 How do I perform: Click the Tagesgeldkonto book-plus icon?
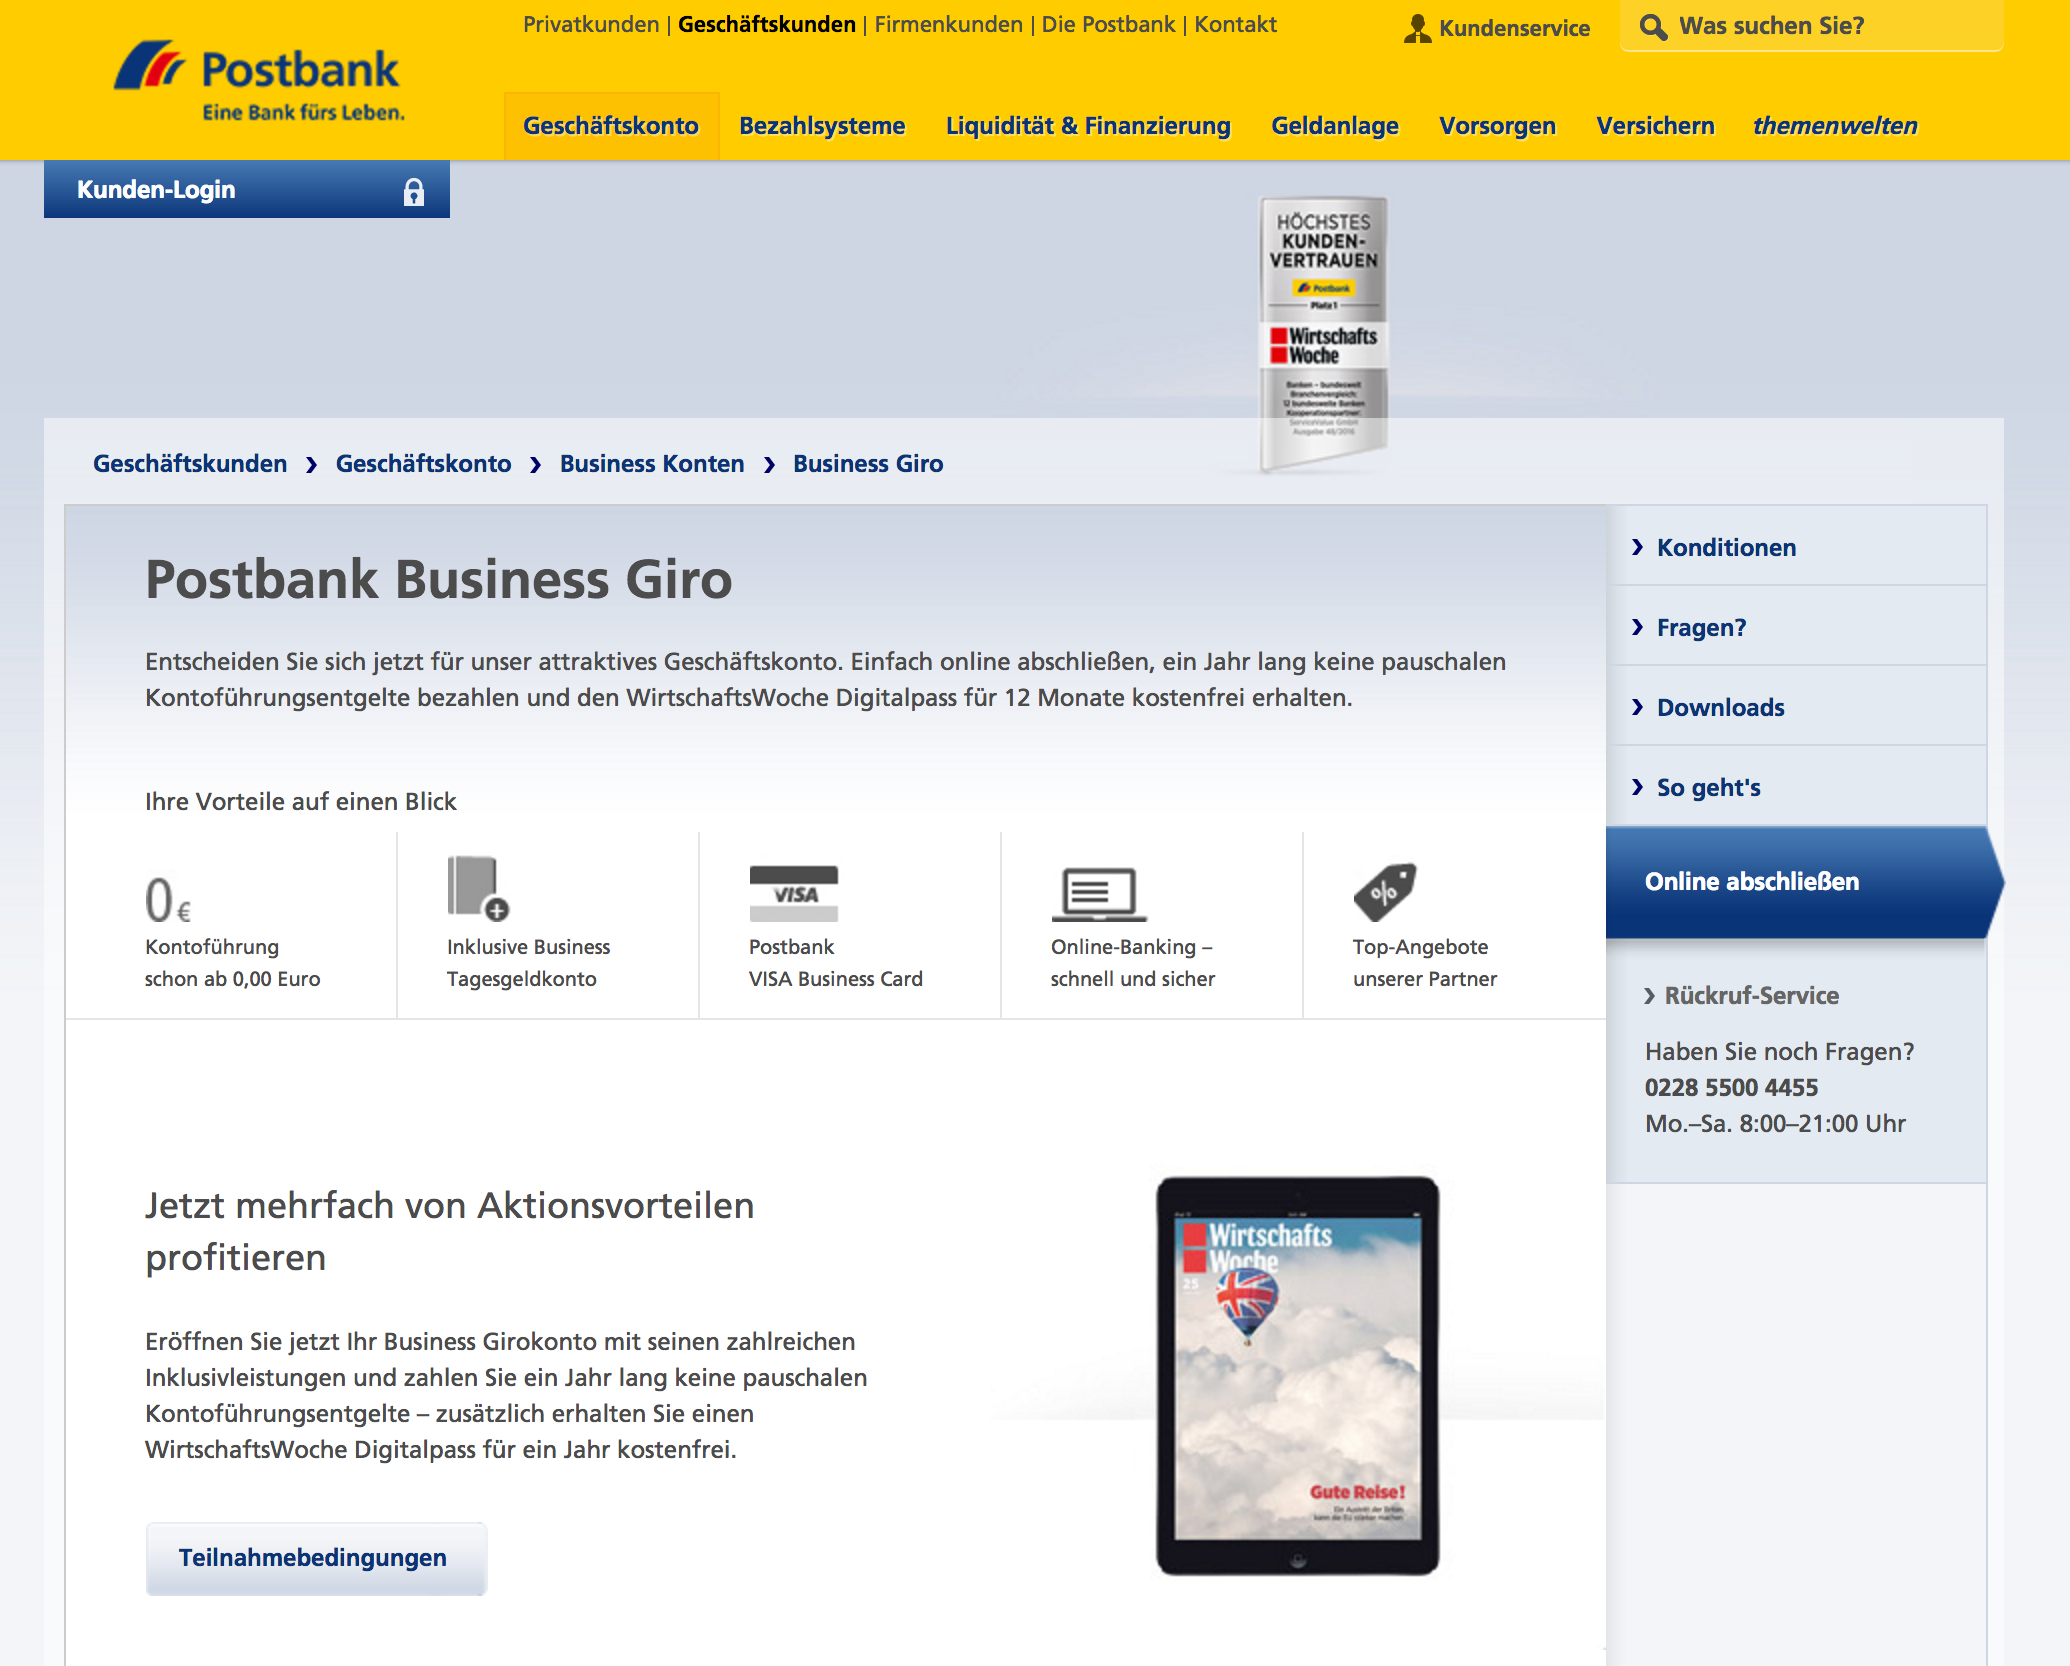(478, 887)
